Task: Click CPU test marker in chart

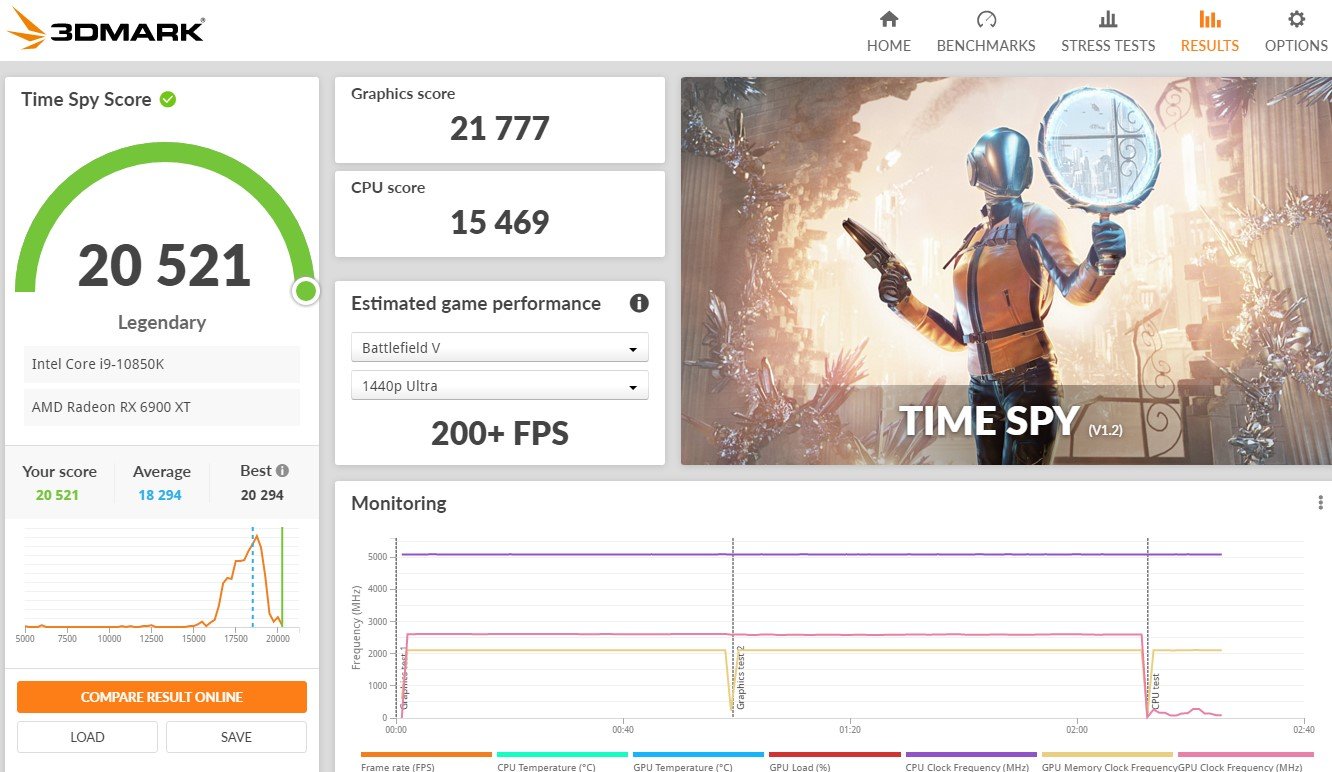Action: tap(1155, 692)
